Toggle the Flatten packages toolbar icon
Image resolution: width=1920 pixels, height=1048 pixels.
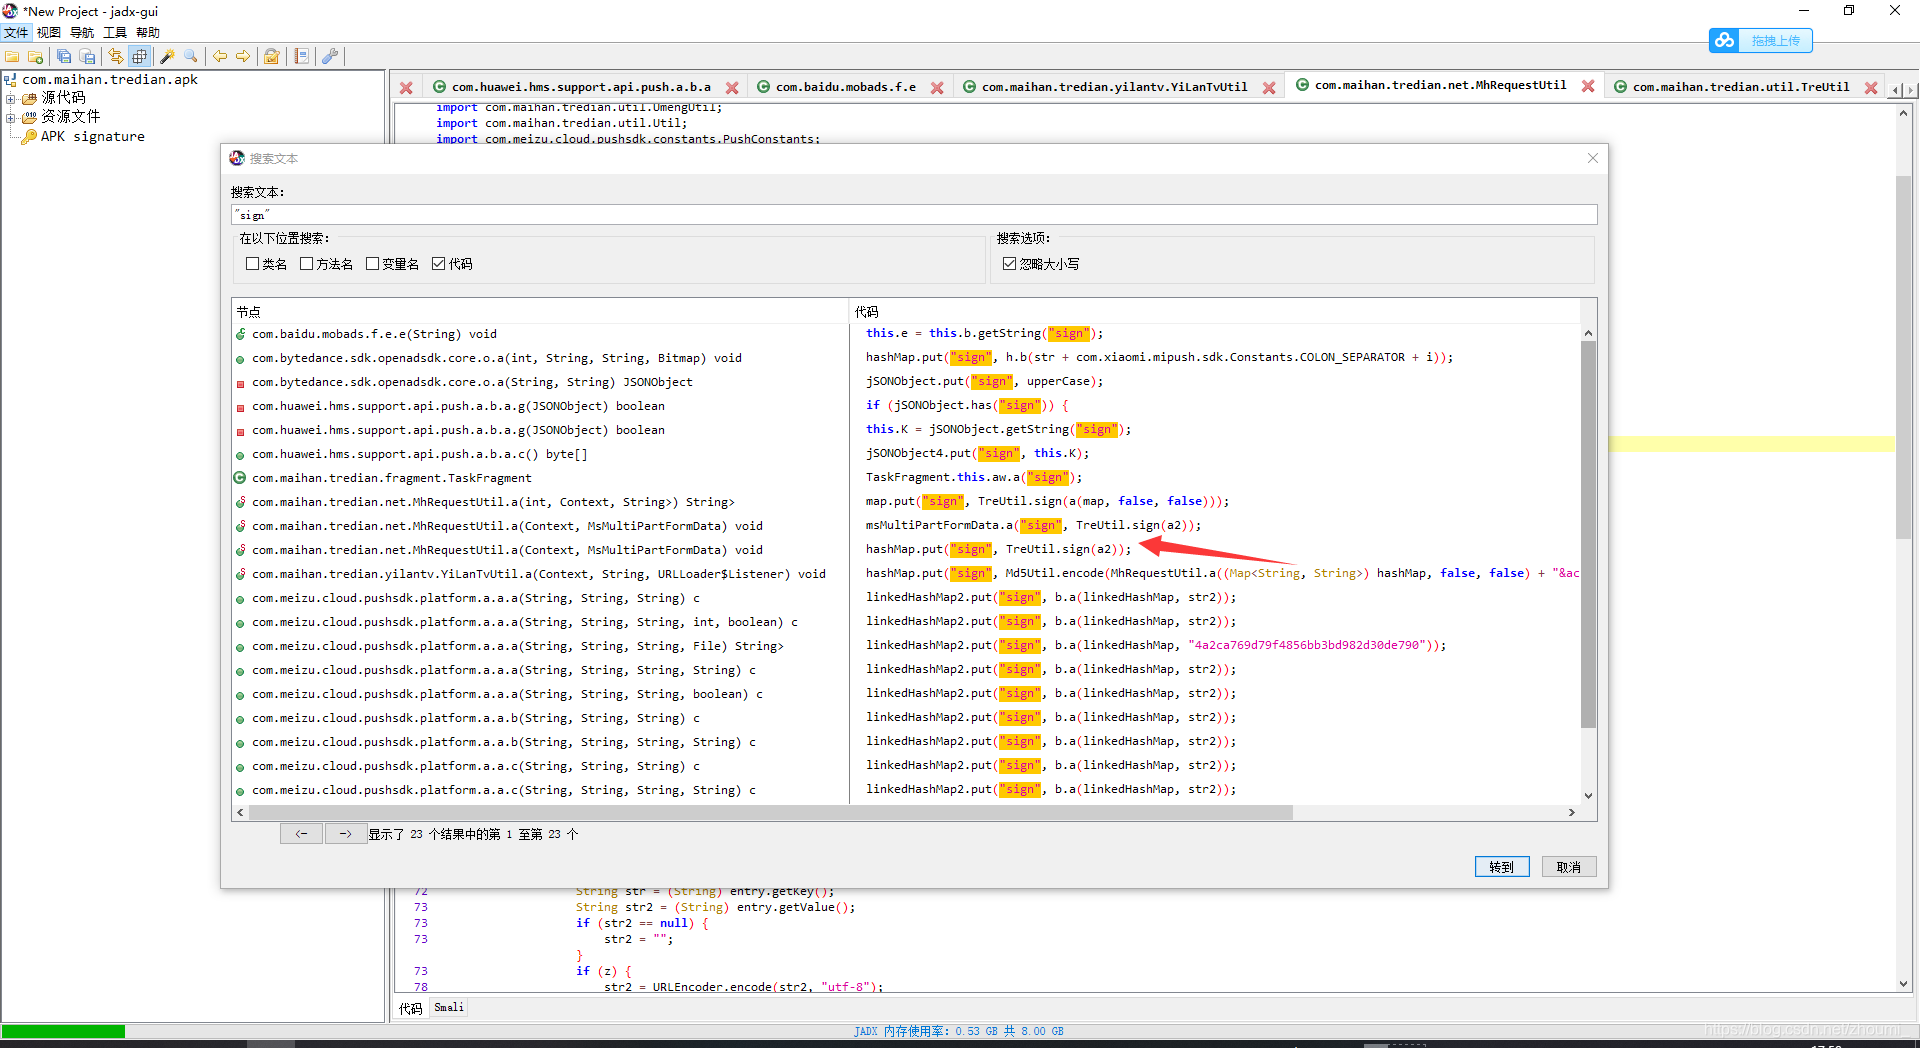pos(139,57)
